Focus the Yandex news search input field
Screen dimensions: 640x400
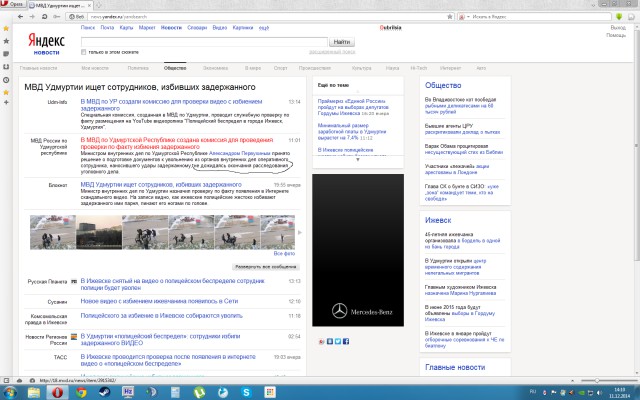point(204,42)
